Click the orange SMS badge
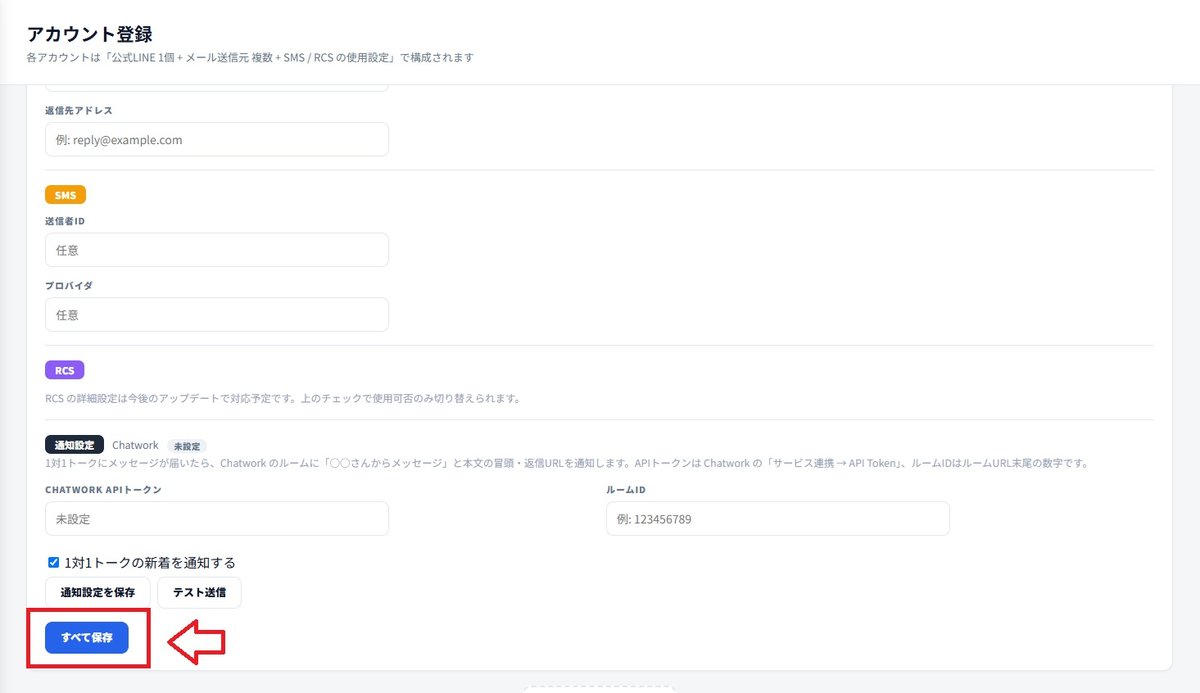 tap(65, 196)
